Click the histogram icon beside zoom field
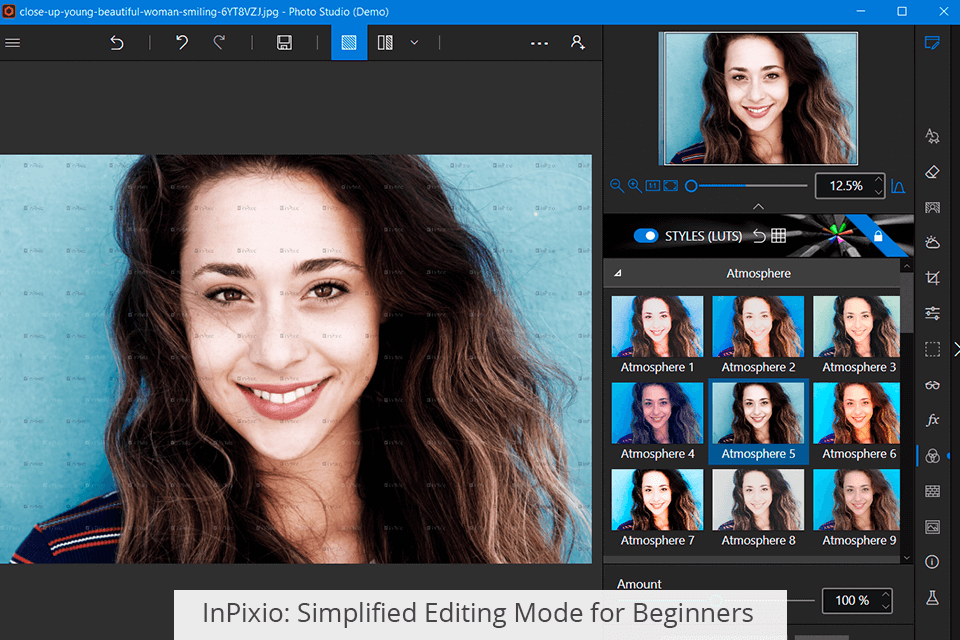 [898, 186]
